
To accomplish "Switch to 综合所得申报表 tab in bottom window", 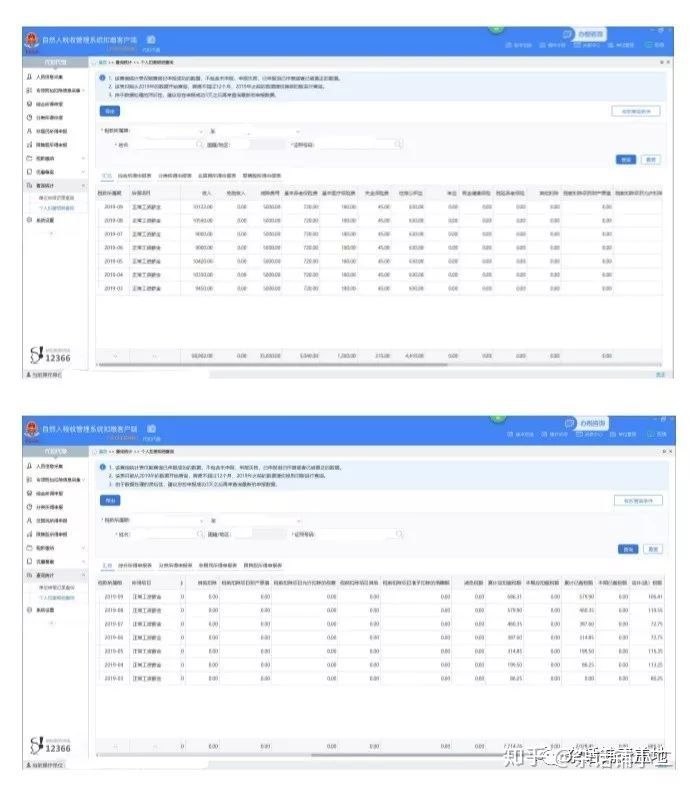I will coord(135,565).
